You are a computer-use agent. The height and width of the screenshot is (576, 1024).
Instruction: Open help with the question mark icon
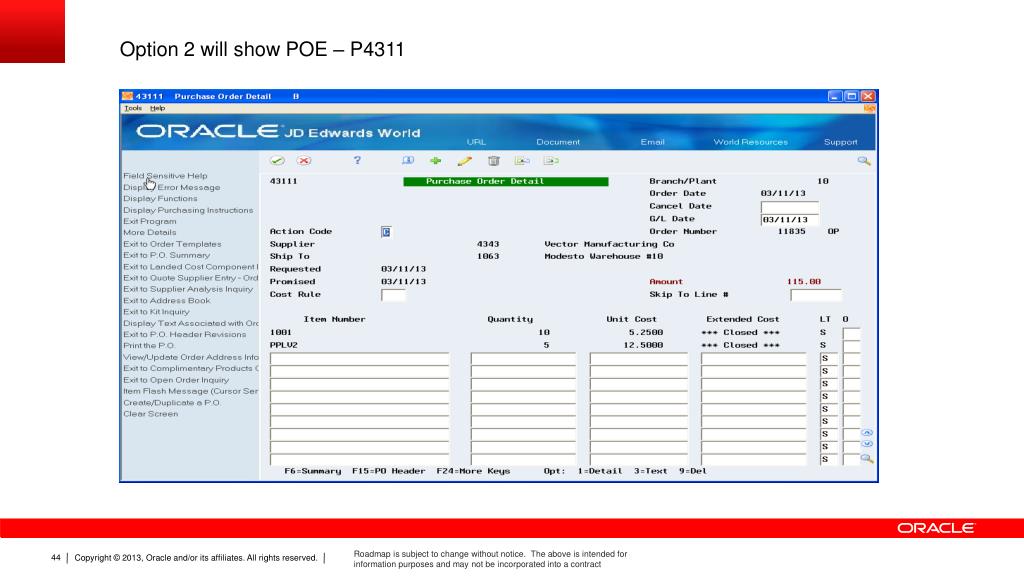point(357,160)
